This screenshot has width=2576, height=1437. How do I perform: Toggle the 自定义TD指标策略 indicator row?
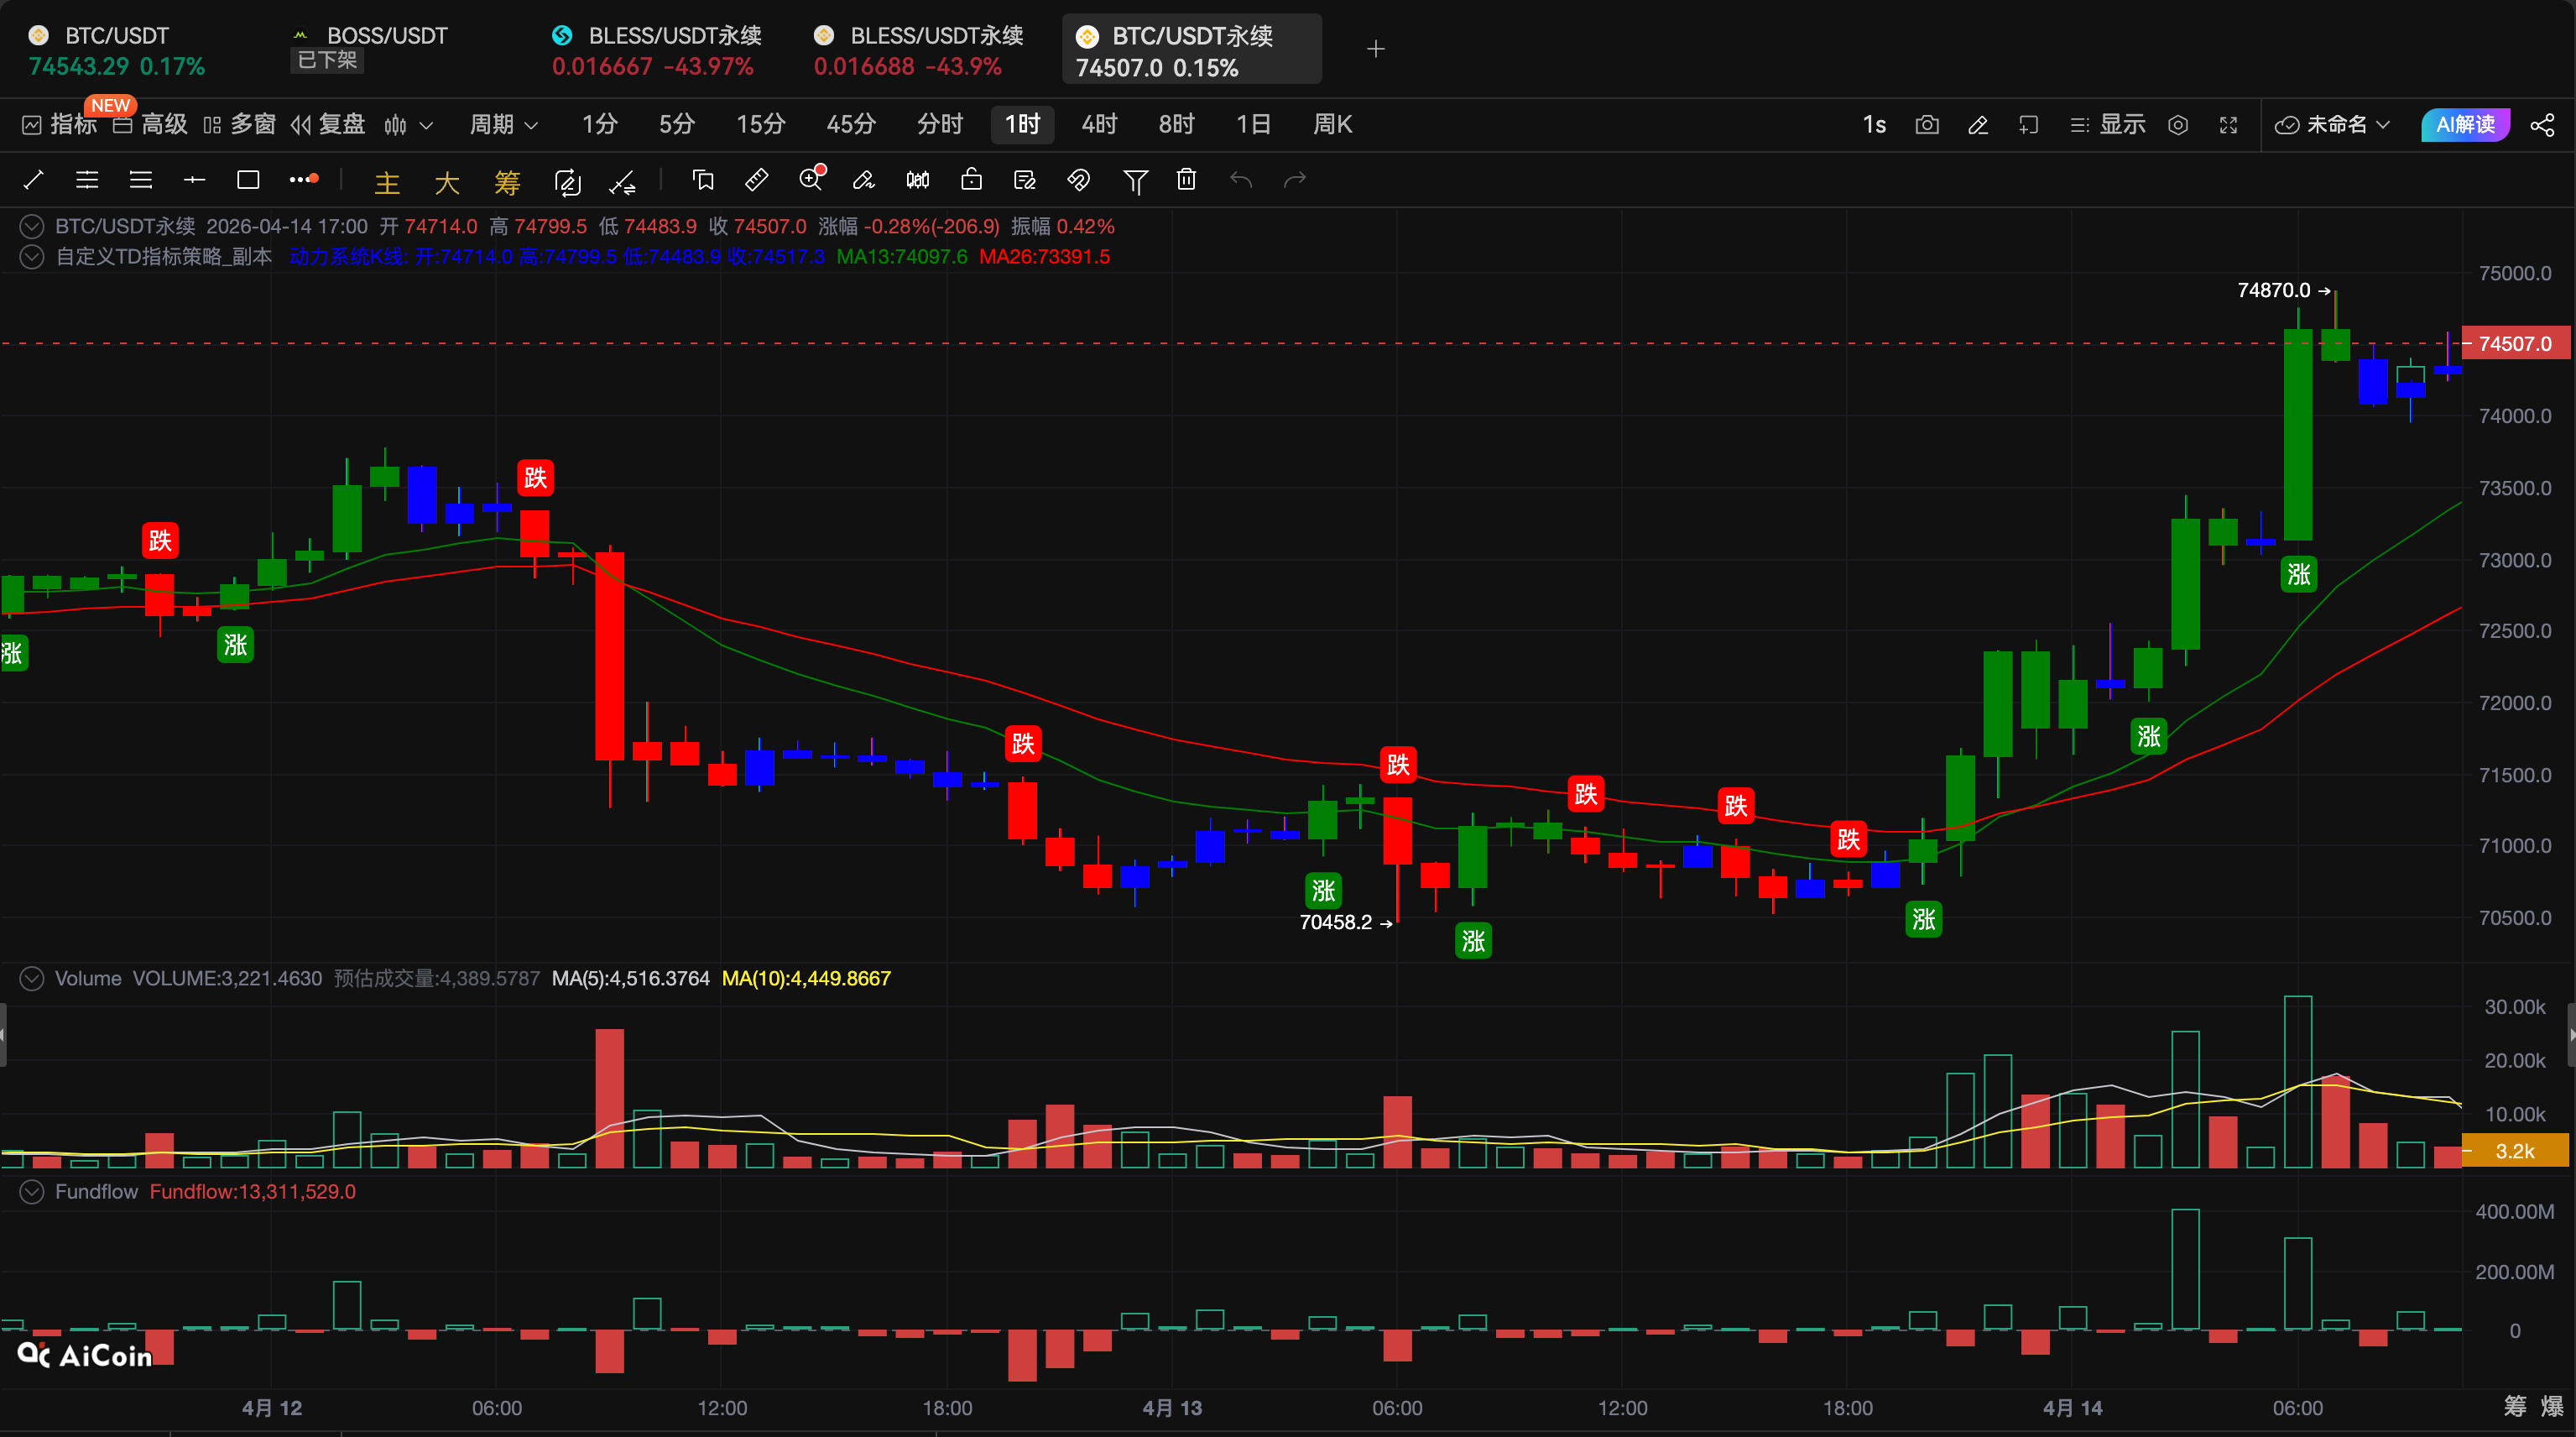point(32,257)
